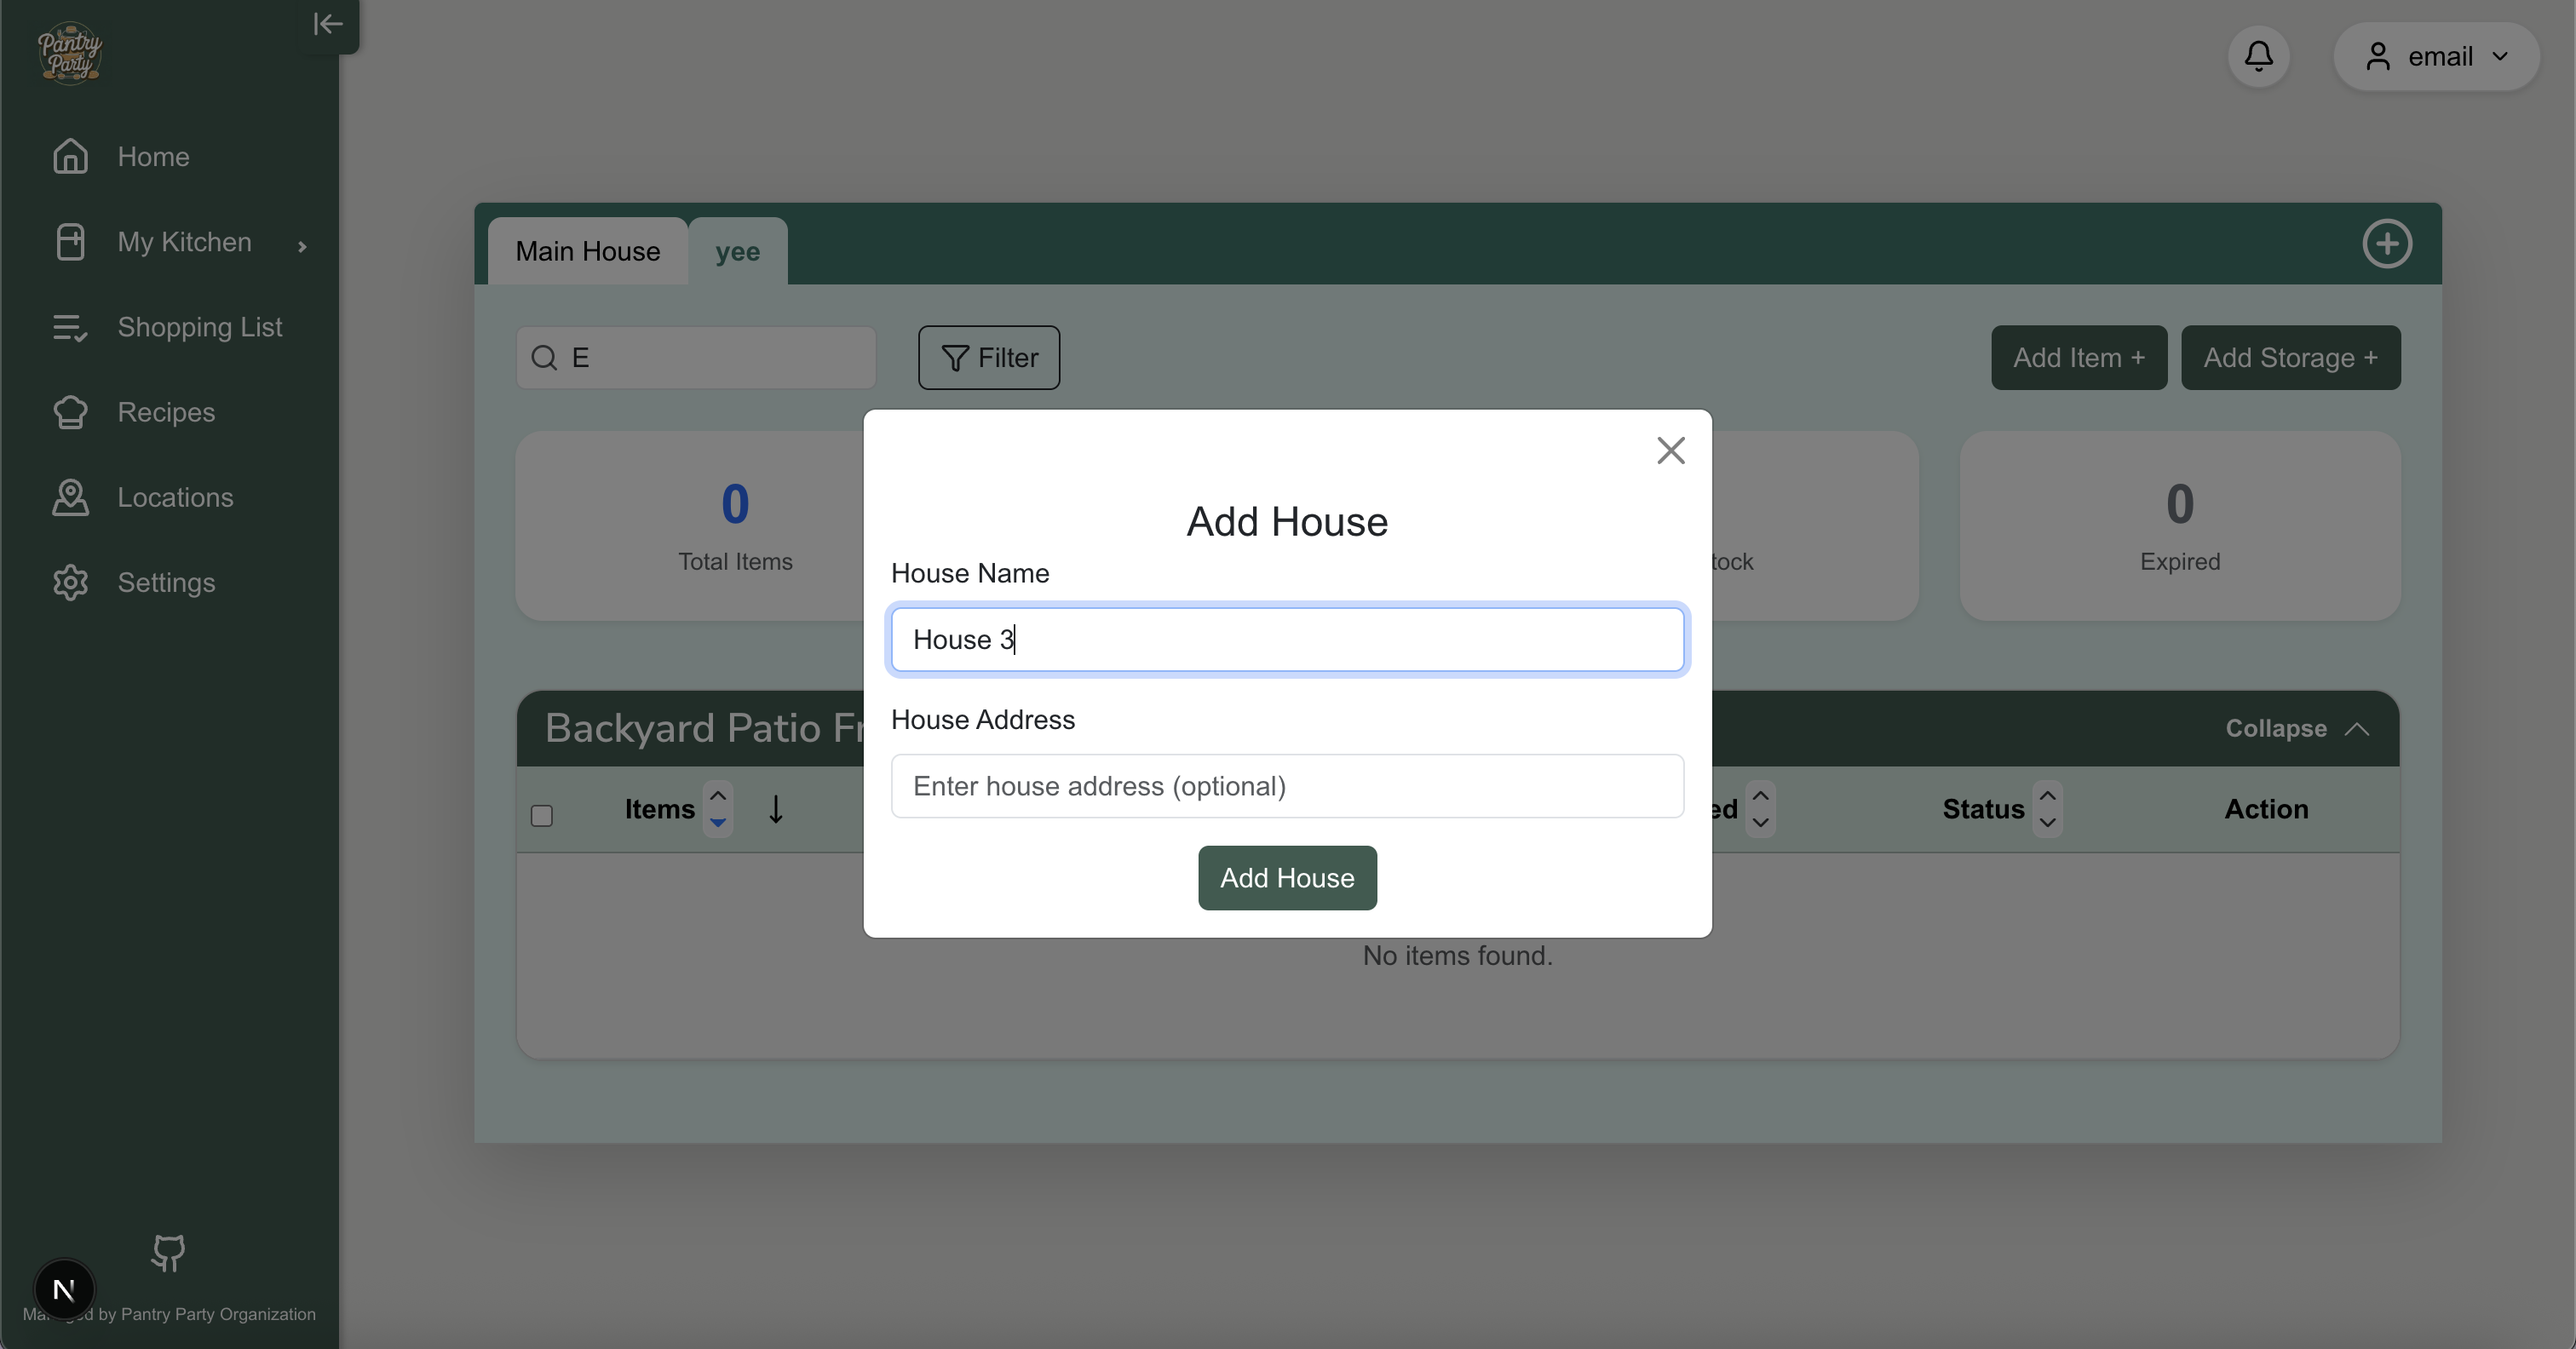This screenshot has height=1349, width=2576.
Task: Click the items search box
Action: point(695,357)
